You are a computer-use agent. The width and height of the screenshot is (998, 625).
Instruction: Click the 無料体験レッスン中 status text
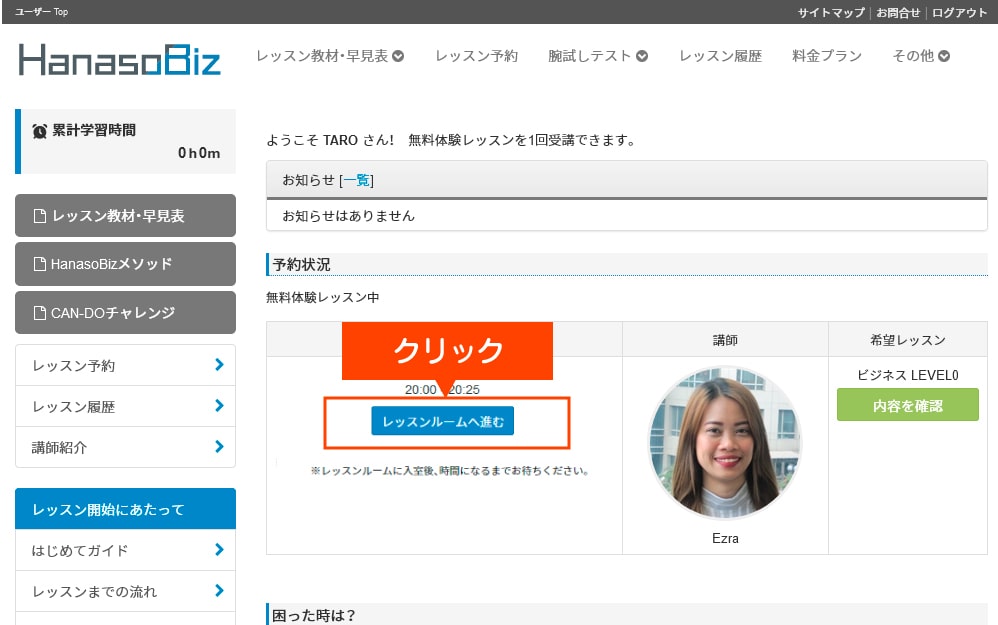click(x=323, y=297)
